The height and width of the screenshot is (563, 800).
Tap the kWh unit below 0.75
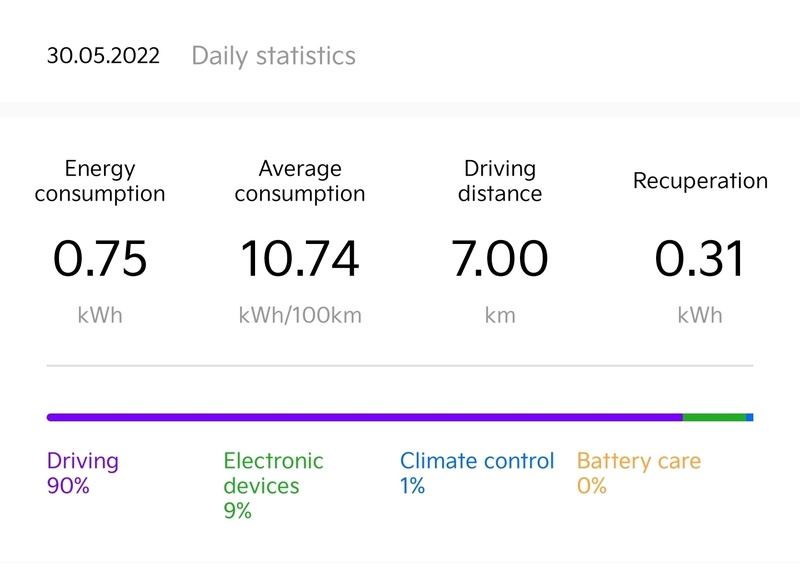click(x=100, y=316)
